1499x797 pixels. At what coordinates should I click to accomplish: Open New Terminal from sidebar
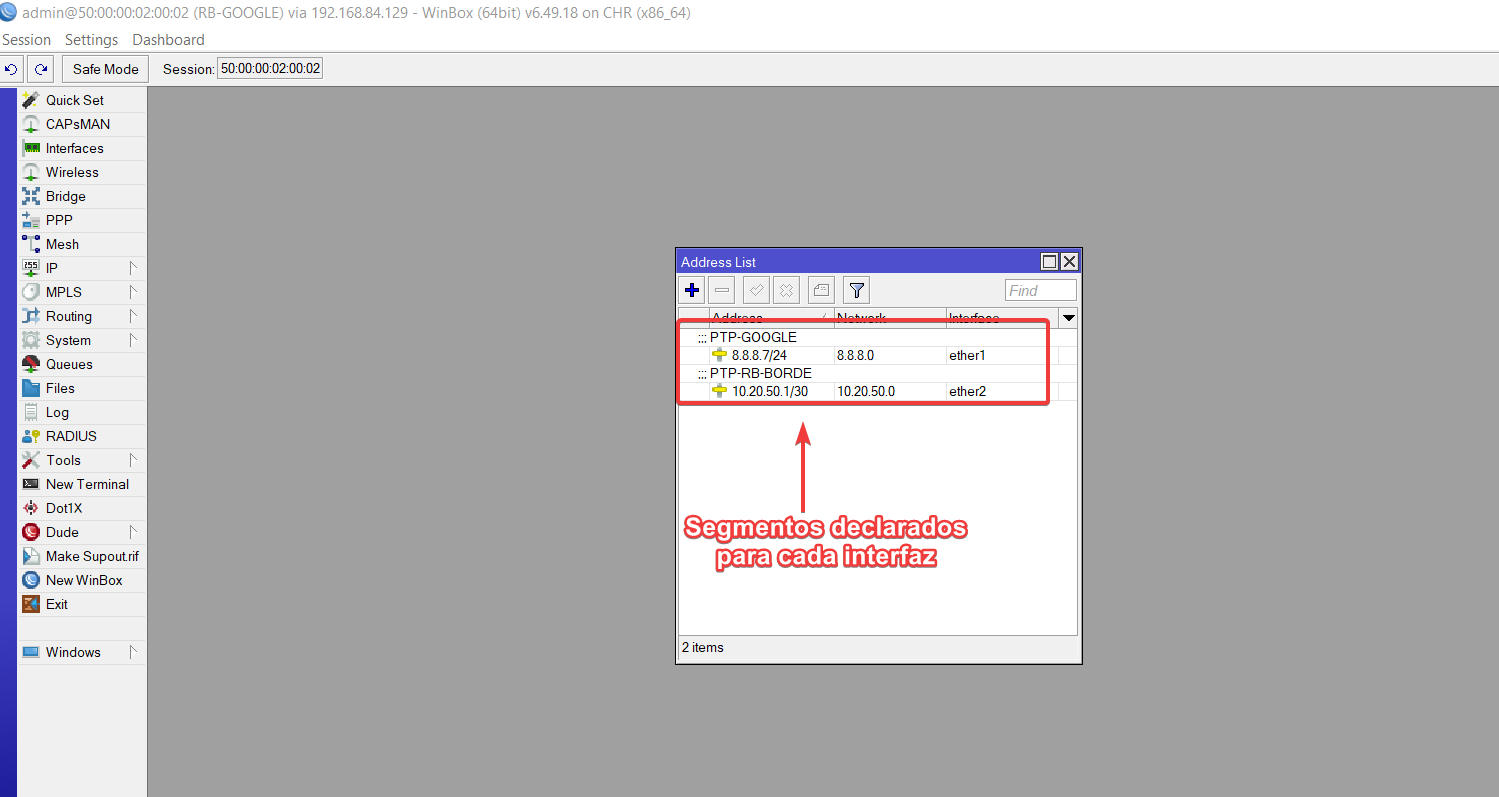point(87,484)
